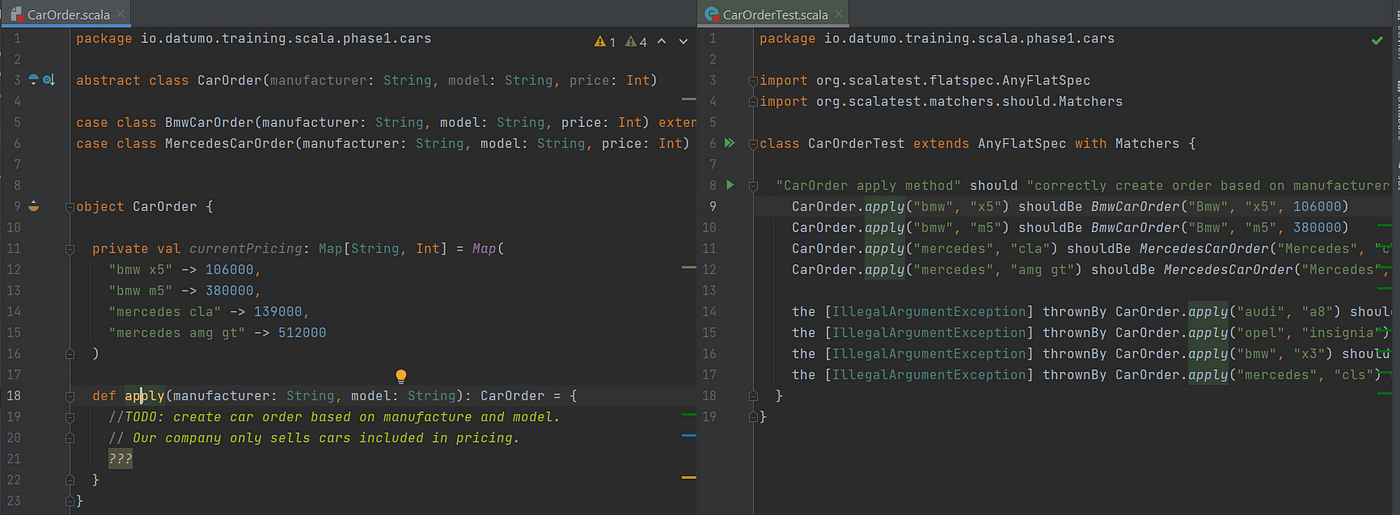Fold the import statements in CarOrderTest
Viewport: 1400px width, 515px height.
(753, 81)
